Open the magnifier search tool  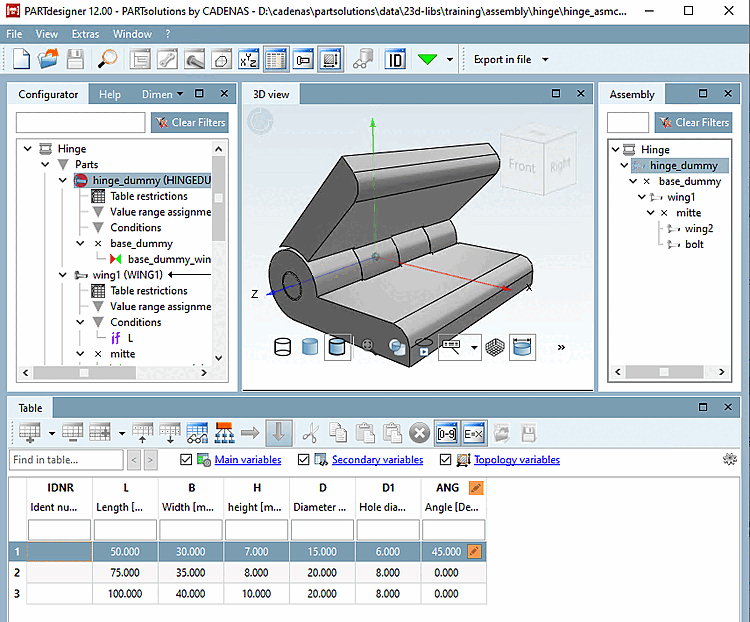108,59
